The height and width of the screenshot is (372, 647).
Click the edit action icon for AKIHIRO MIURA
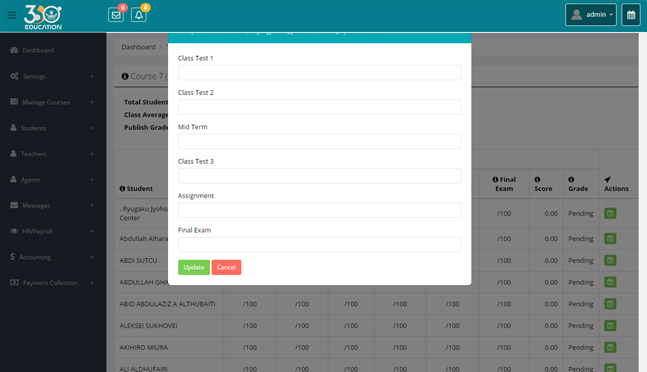(610, 347)
